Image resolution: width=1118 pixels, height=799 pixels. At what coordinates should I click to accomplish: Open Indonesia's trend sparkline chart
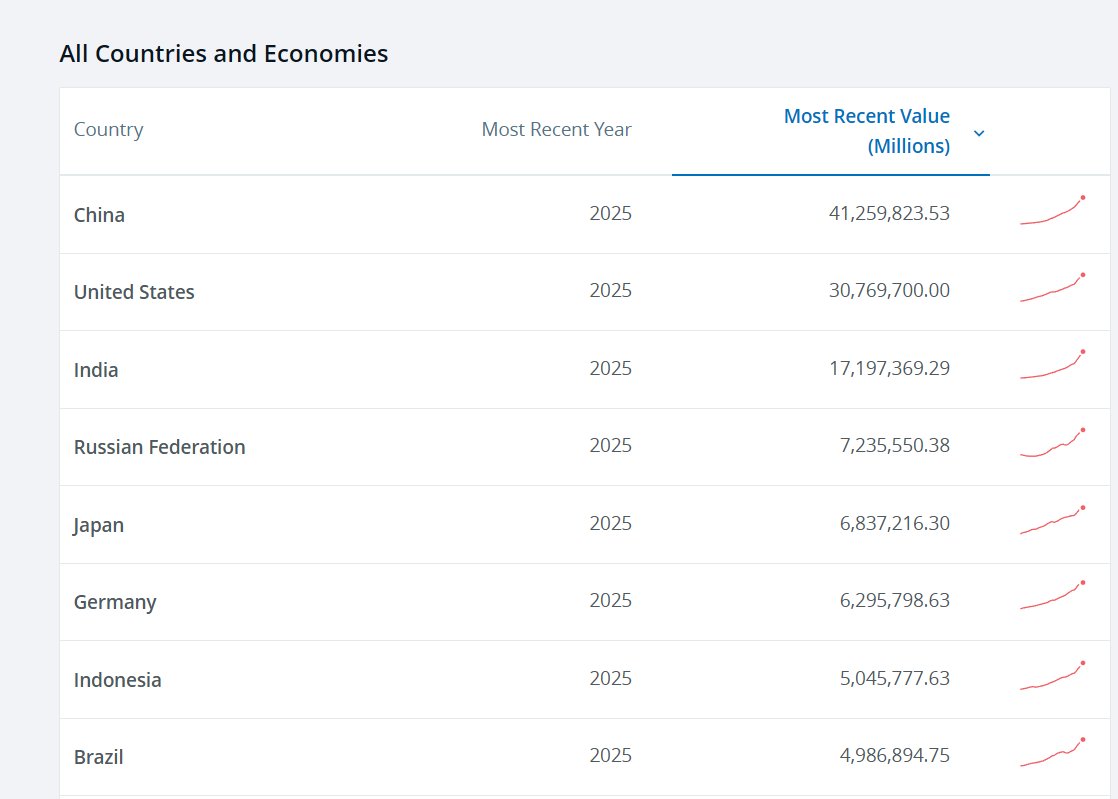coord(1052,676)
